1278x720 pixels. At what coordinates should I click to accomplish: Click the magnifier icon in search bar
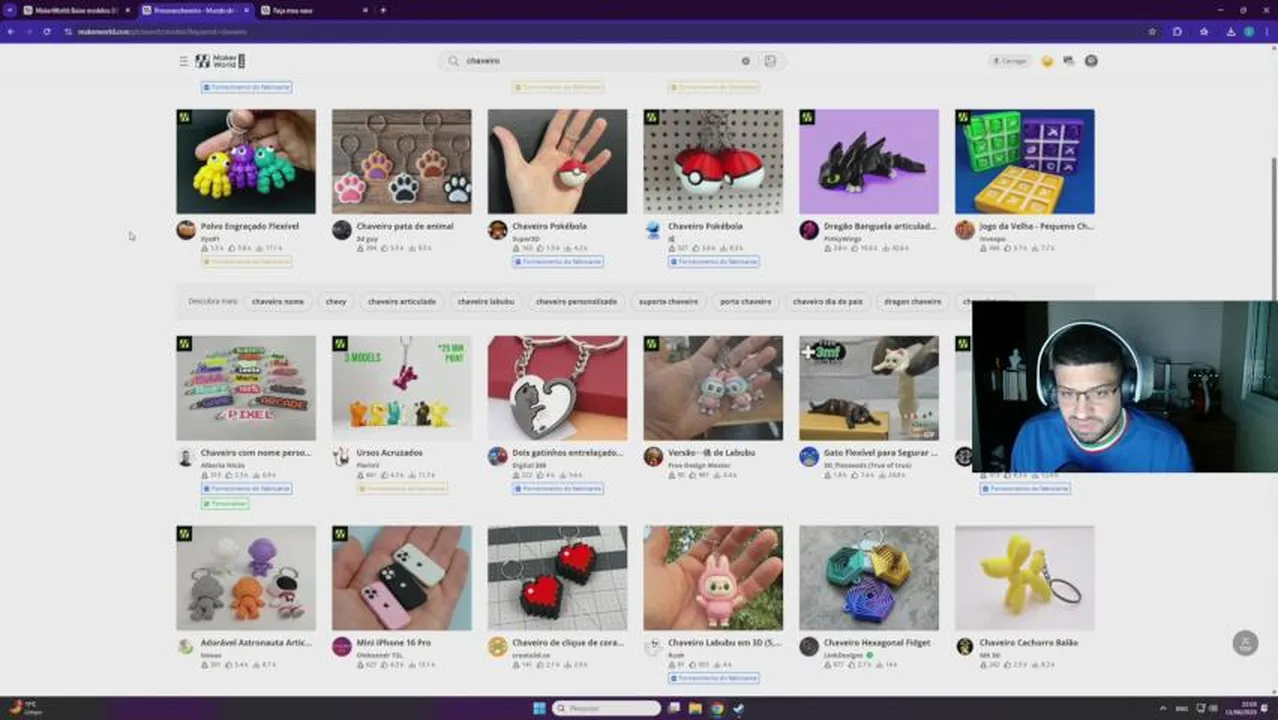[x=453, y=61]
